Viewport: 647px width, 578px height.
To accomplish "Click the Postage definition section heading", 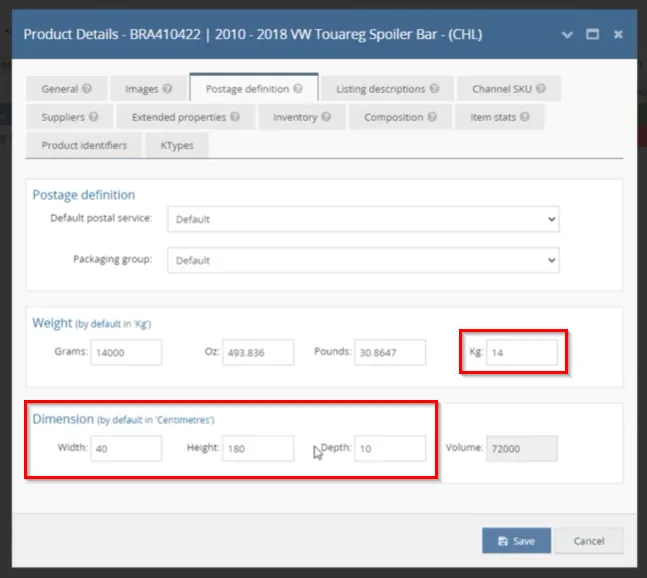I will [x=84, y=195].
